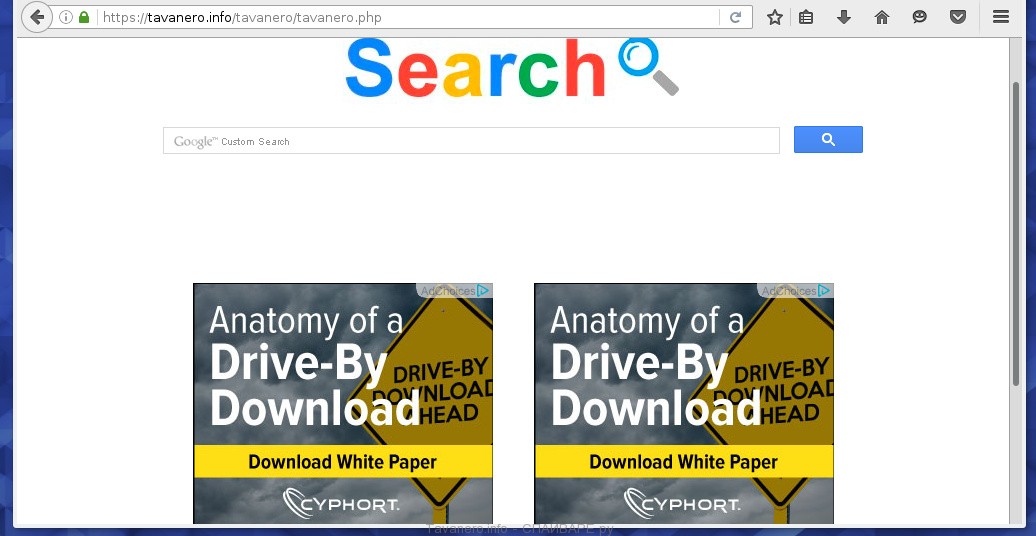Click the green padlock security icon
The width and height of the screenshot is (1036, 536).
tap(84, 17)
